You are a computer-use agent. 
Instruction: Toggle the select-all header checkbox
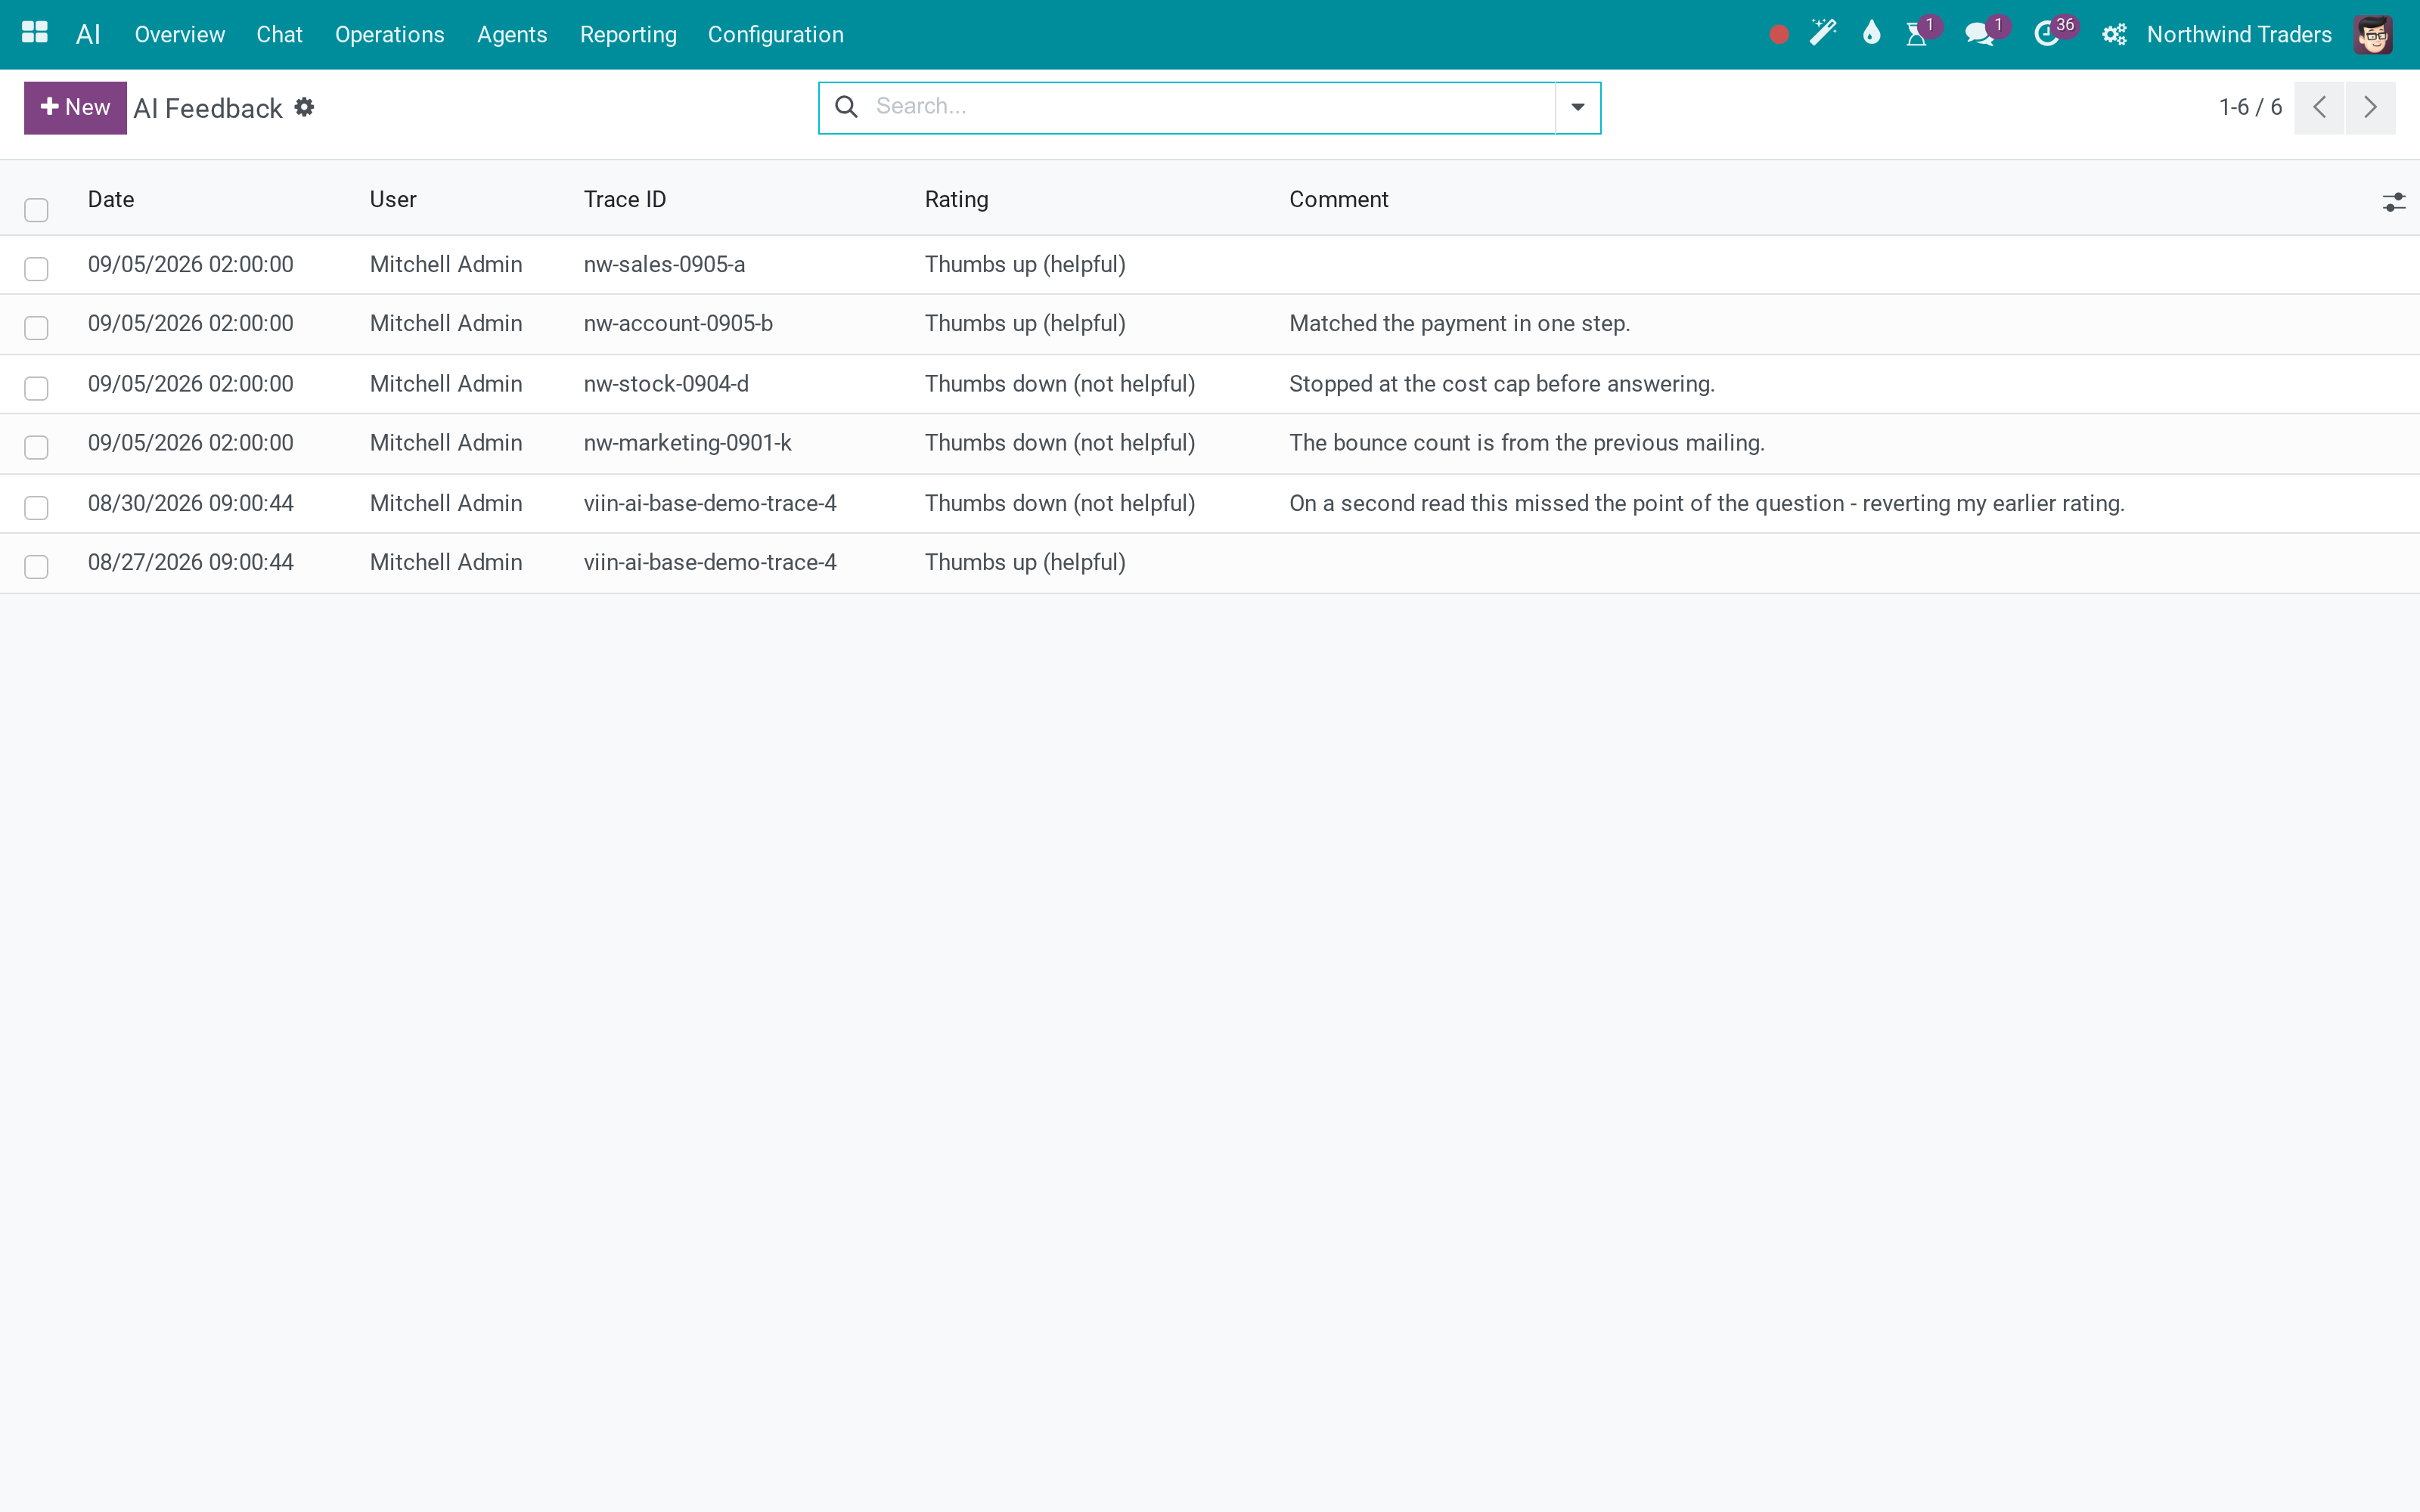(x=37, y=210)
